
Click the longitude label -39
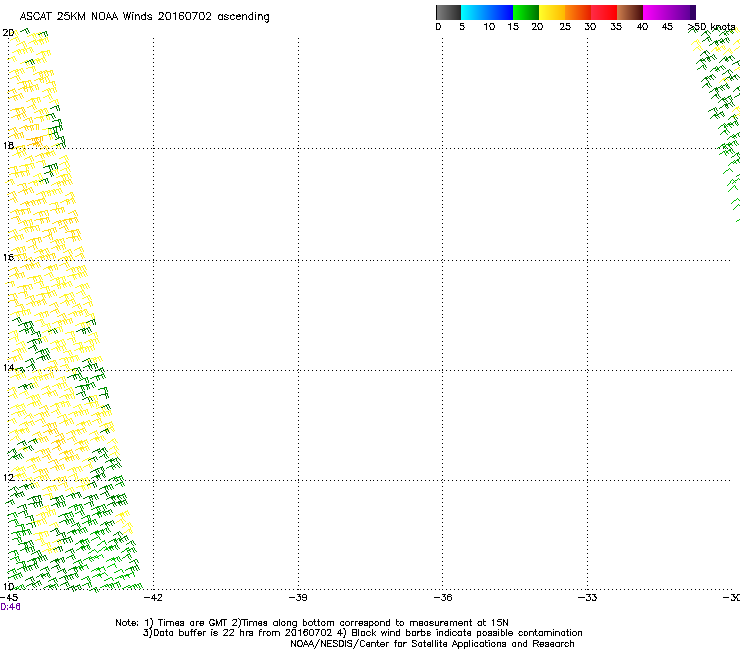point(298,598)
